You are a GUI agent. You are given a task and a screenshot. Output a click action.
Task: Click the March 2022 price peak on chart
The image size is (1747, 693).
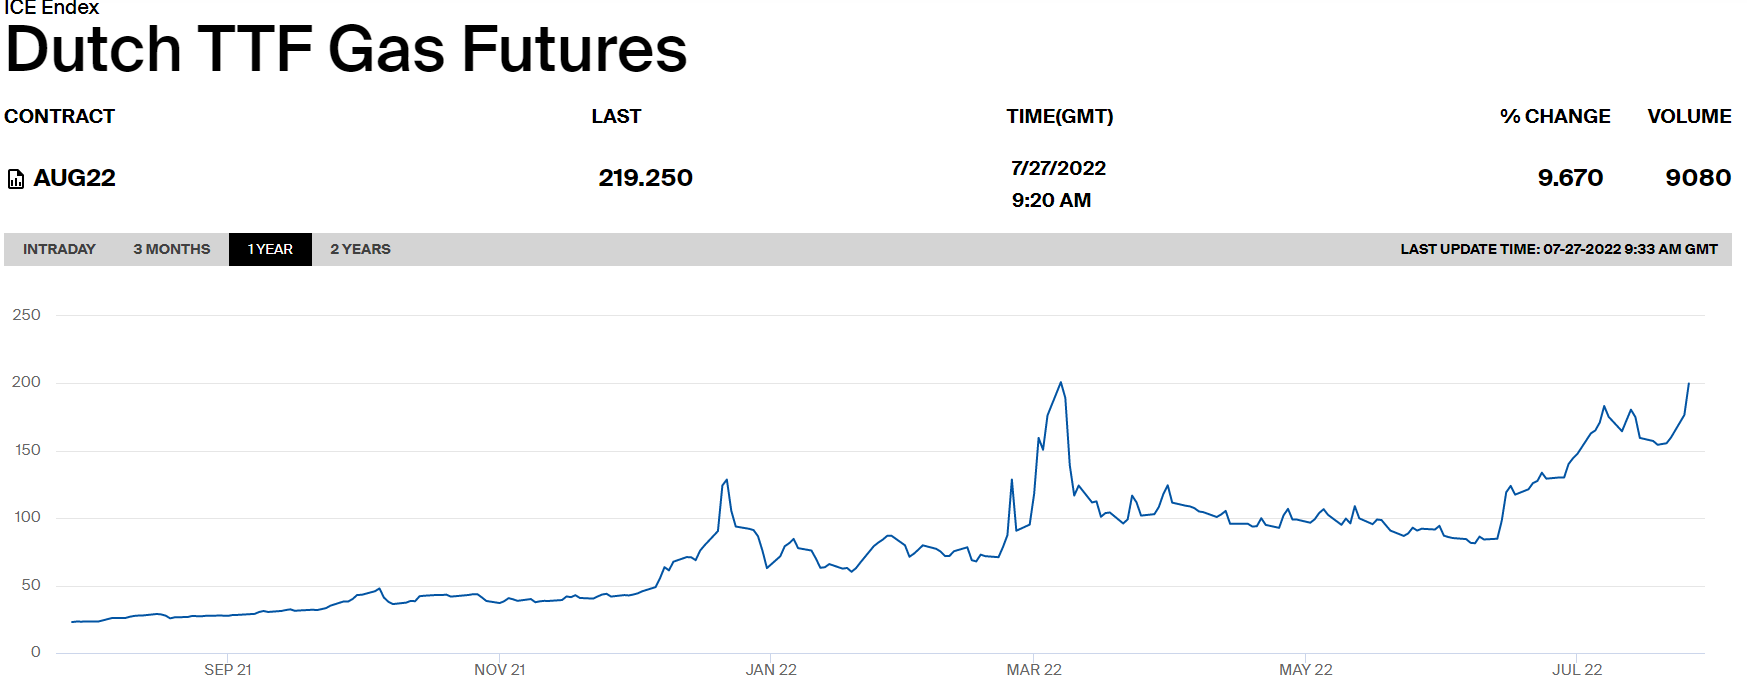(1061, 383)
